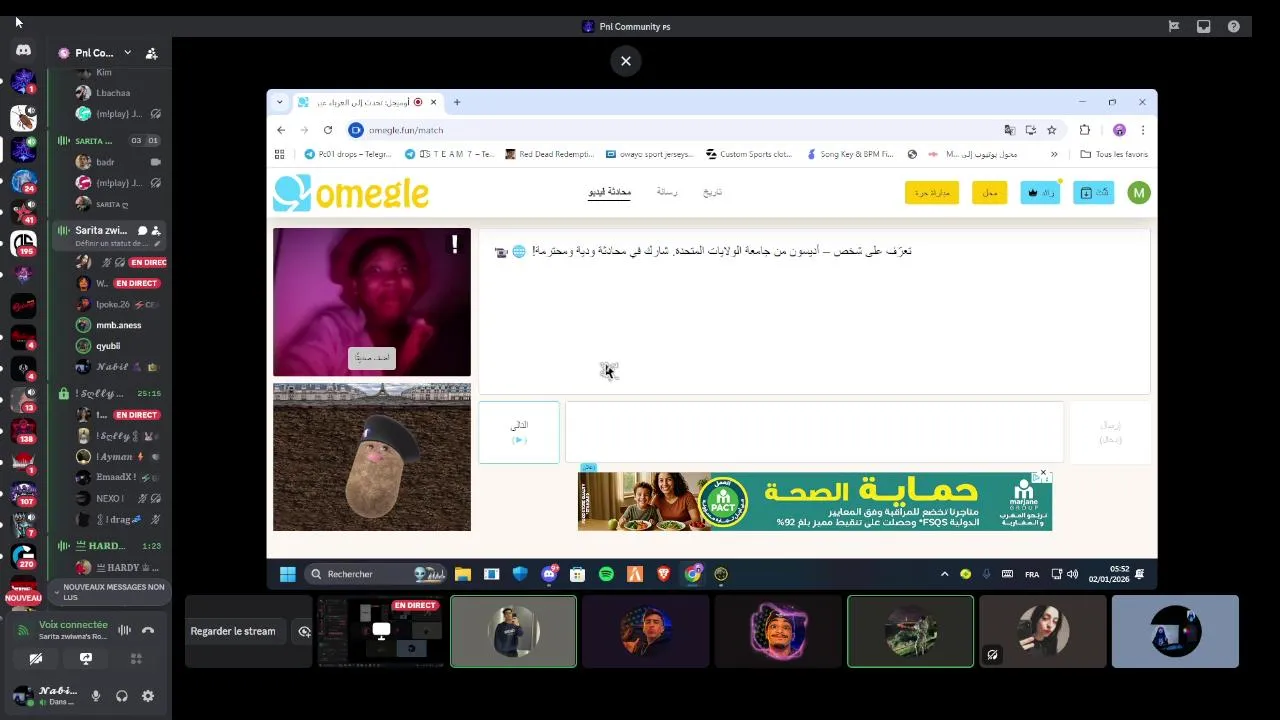Open the inbox icon in Discord title bar

[1204, 27]
